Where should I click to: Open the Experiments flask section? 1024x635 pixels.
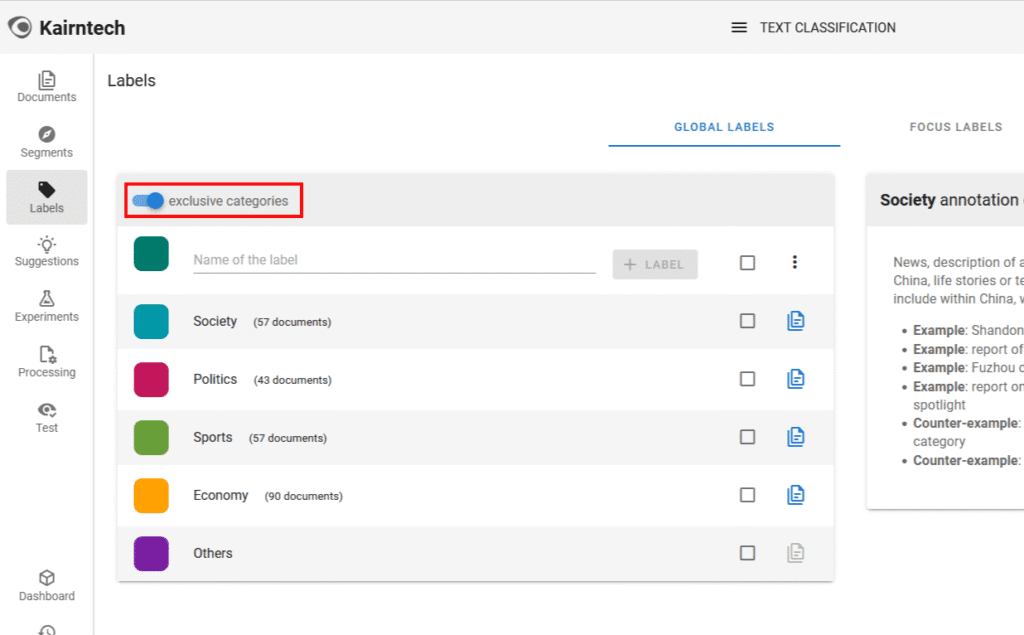pos(46,306)
